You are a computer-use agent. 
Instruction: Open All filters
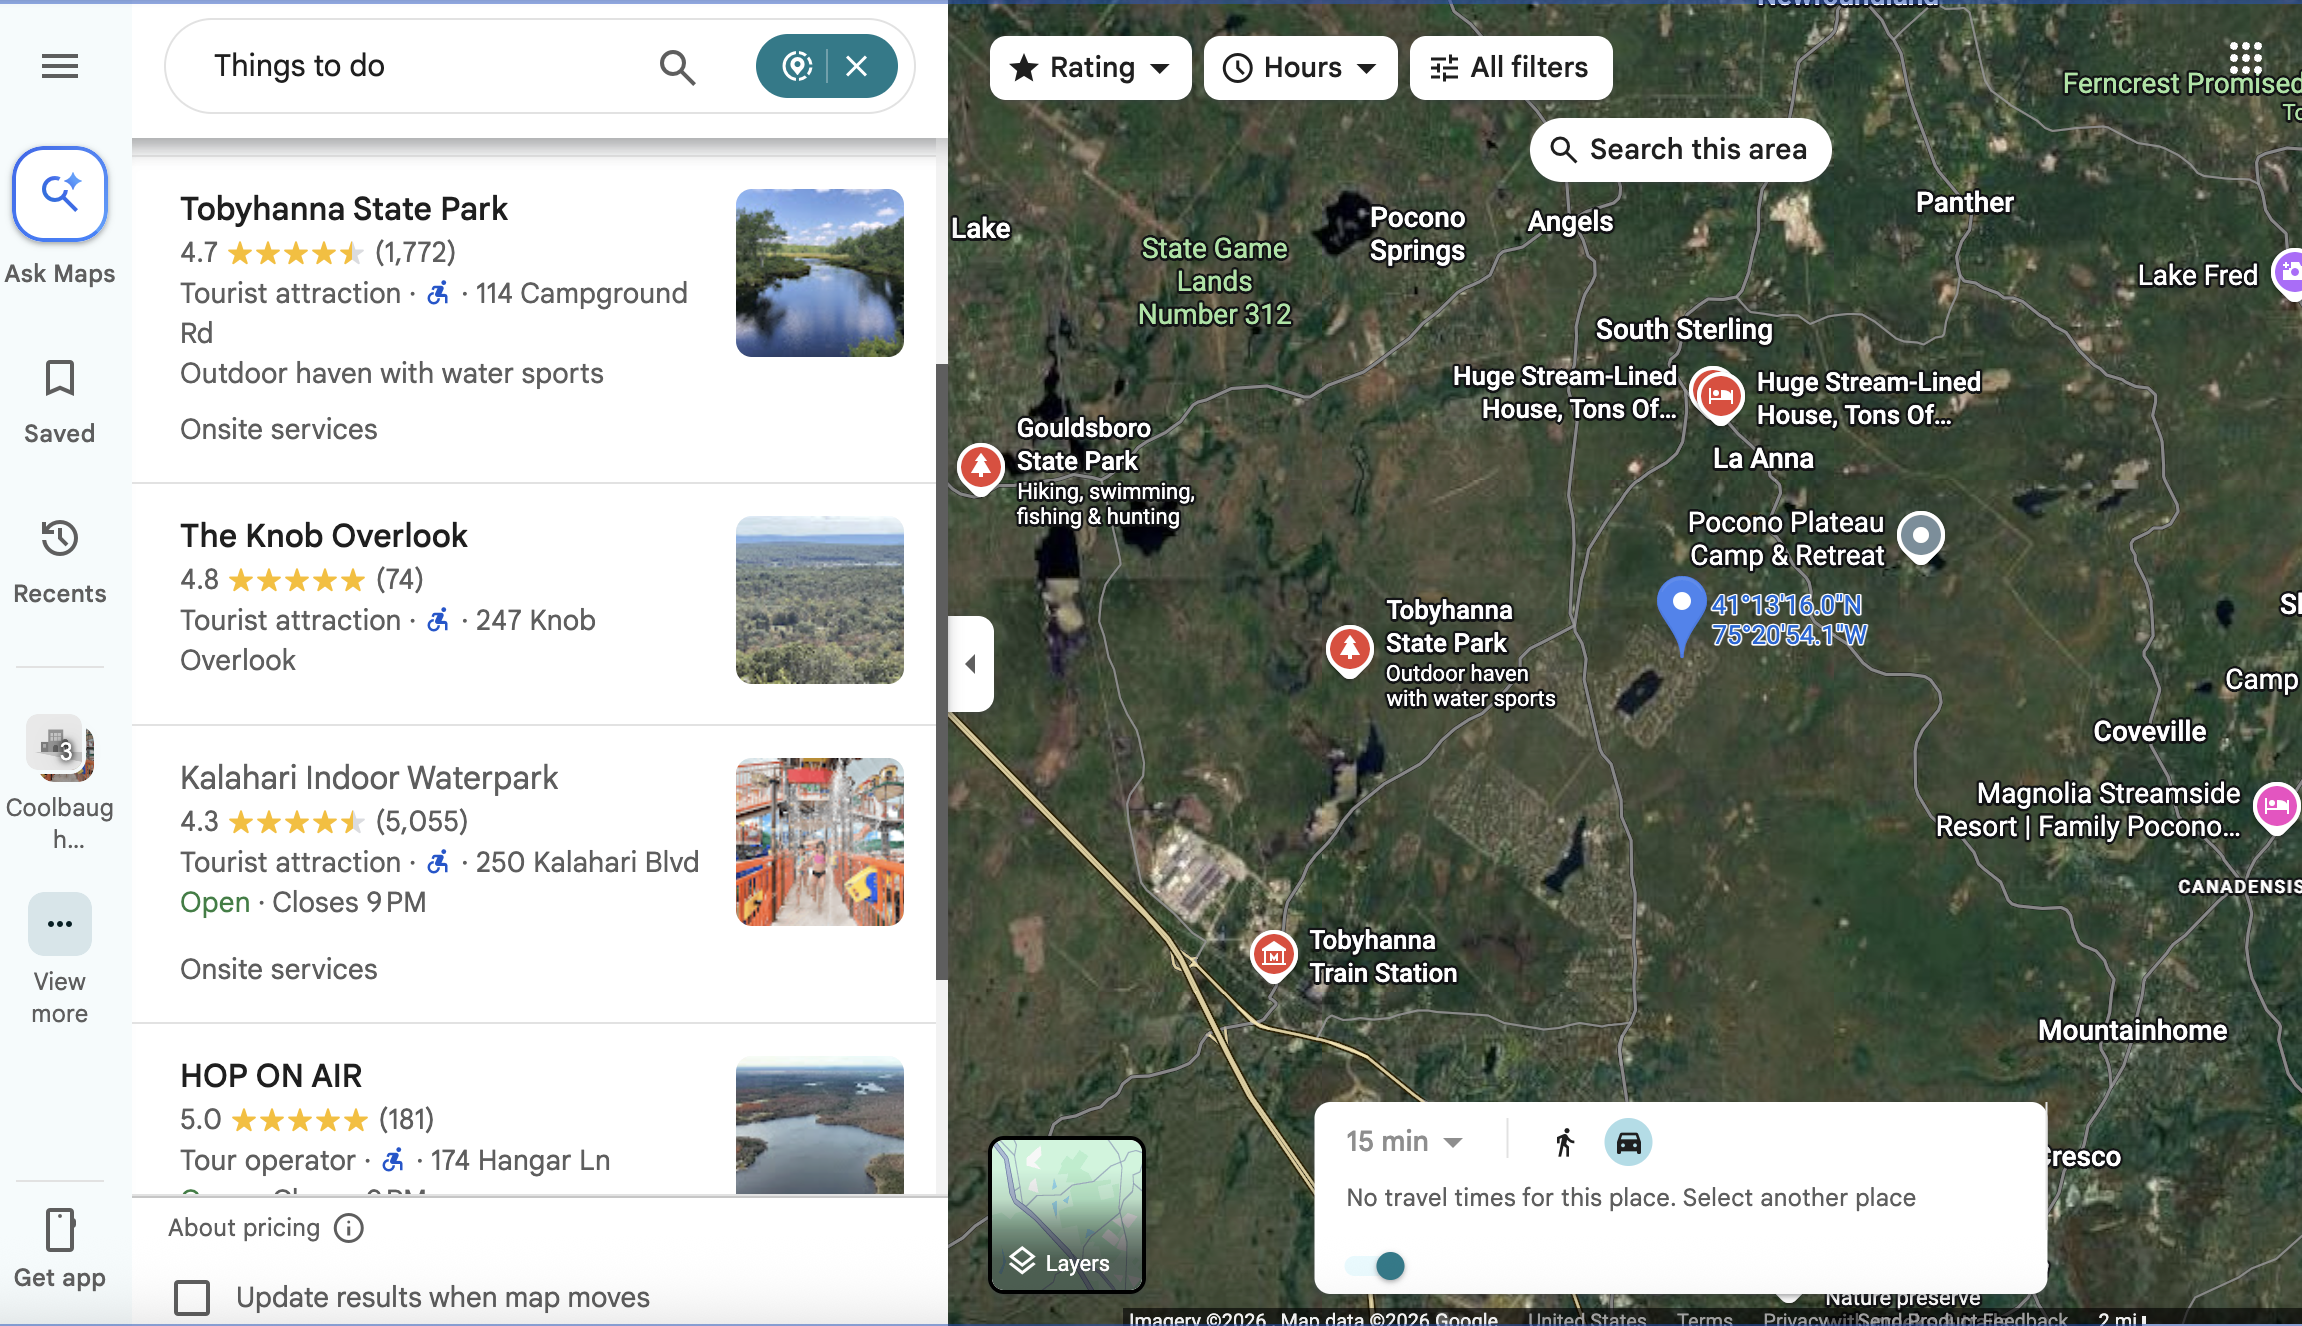1511,68
